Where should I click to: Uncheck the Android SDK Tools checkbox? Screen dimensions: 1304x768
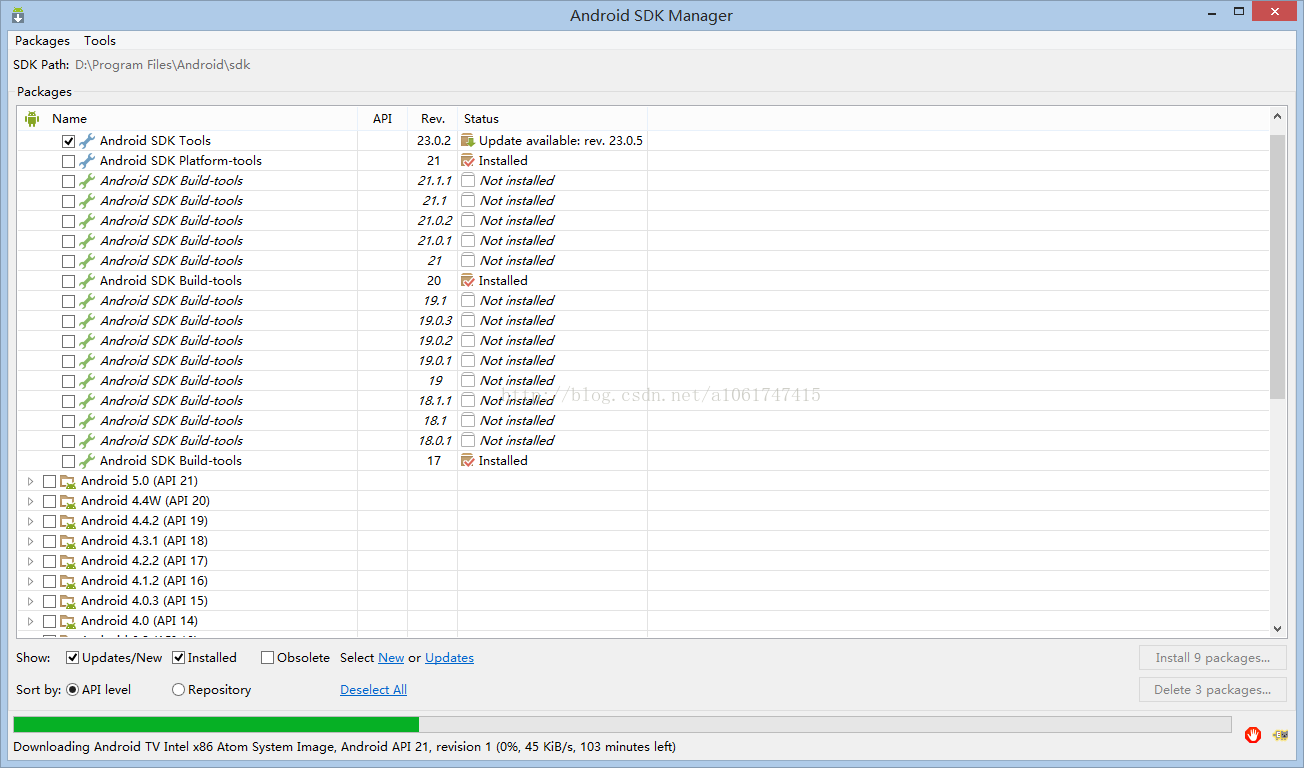pyautogui.click(x=68, y=141)
